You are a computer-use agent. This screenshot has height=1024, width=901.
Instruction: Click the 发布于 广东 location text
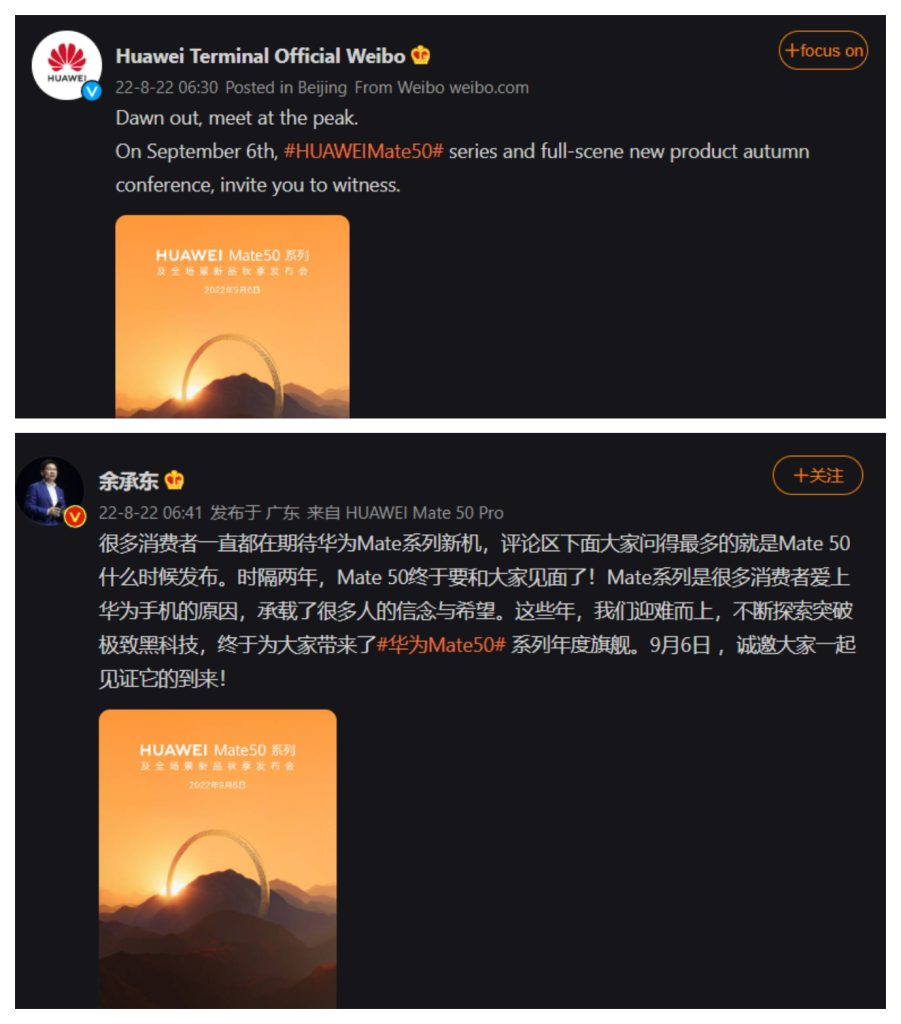tap(255, 513)
